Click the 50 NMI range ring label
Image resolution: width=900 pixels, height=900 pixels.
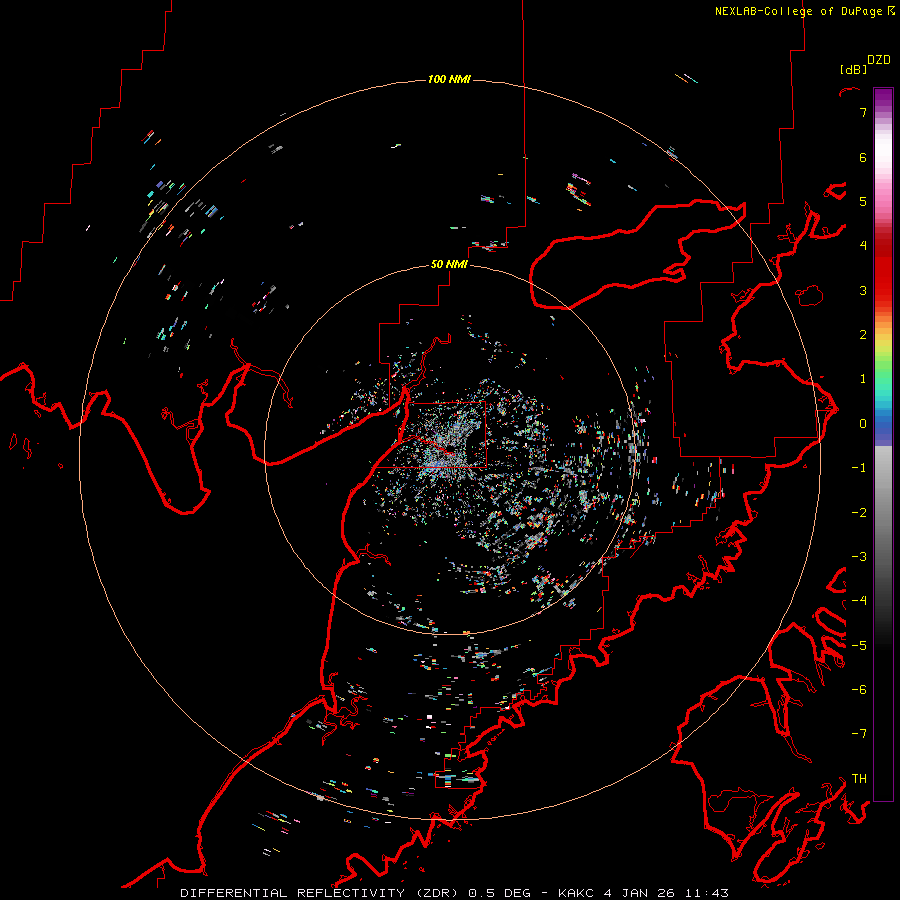[x=449, y=264]
